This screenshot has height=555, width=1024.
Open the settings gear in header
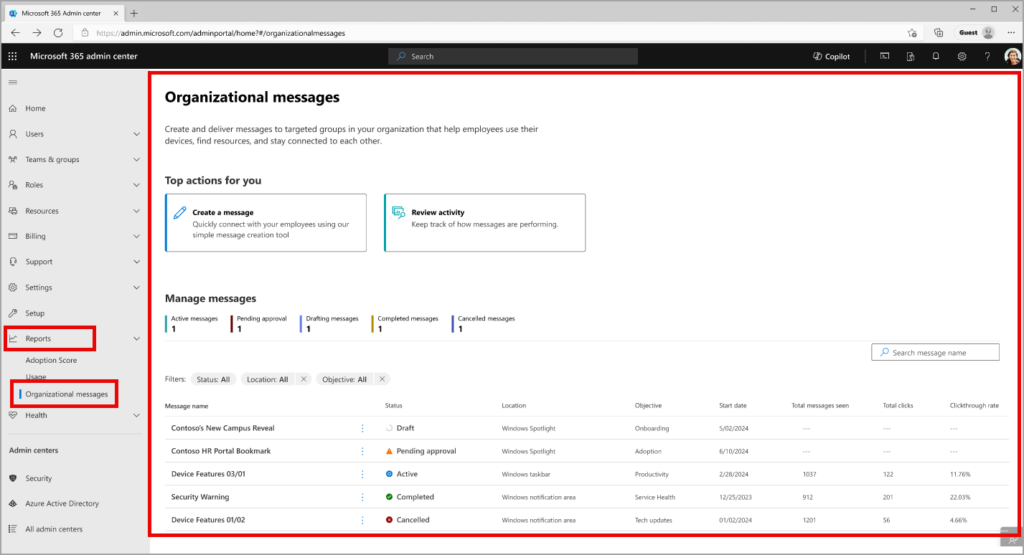(x=962, y=56)
